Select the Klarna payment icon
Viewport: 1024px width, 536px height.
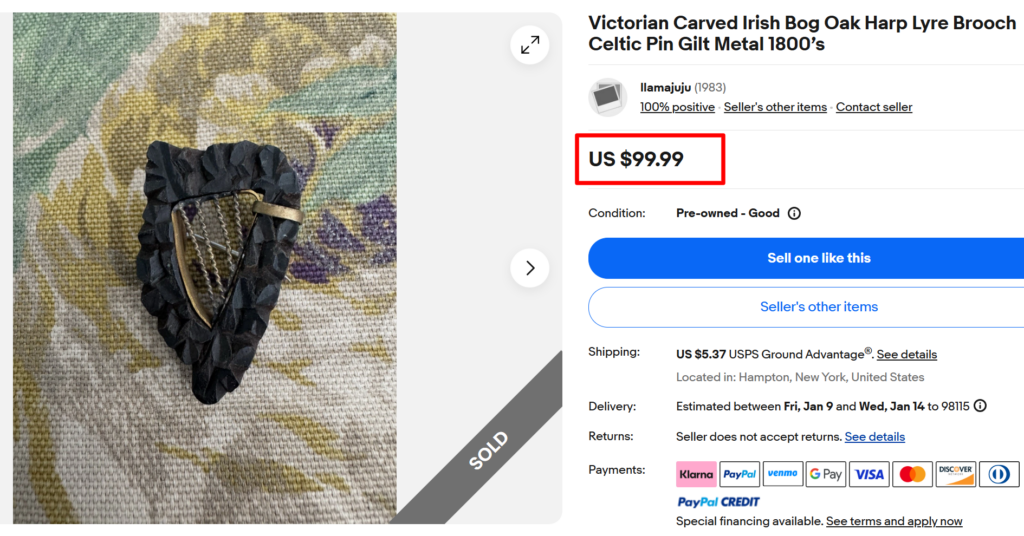click(x=696, y=474)
